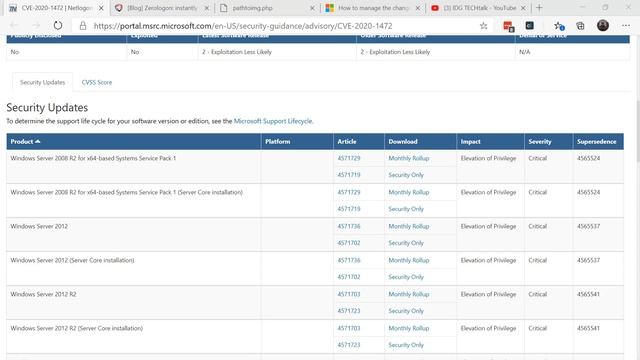640x360 pixels.
Task: Refresh the page with reload icon
Action: pos(58,26)
